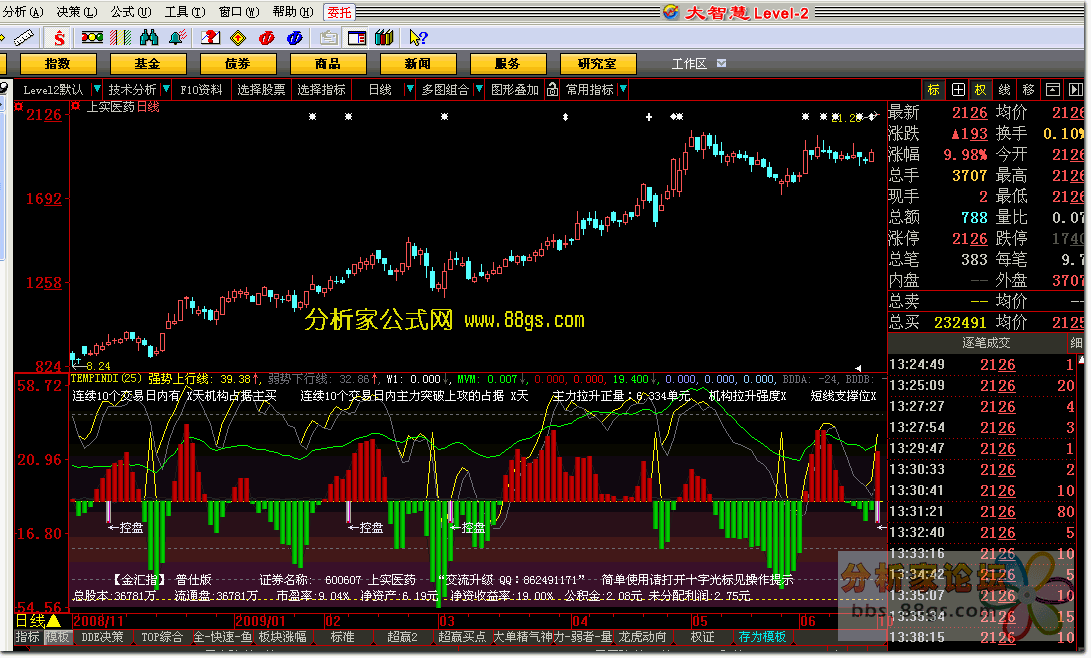This screenshot has width=1091, height=658.
Task: Click the 债券 yellow button
Action: [238, 63]
